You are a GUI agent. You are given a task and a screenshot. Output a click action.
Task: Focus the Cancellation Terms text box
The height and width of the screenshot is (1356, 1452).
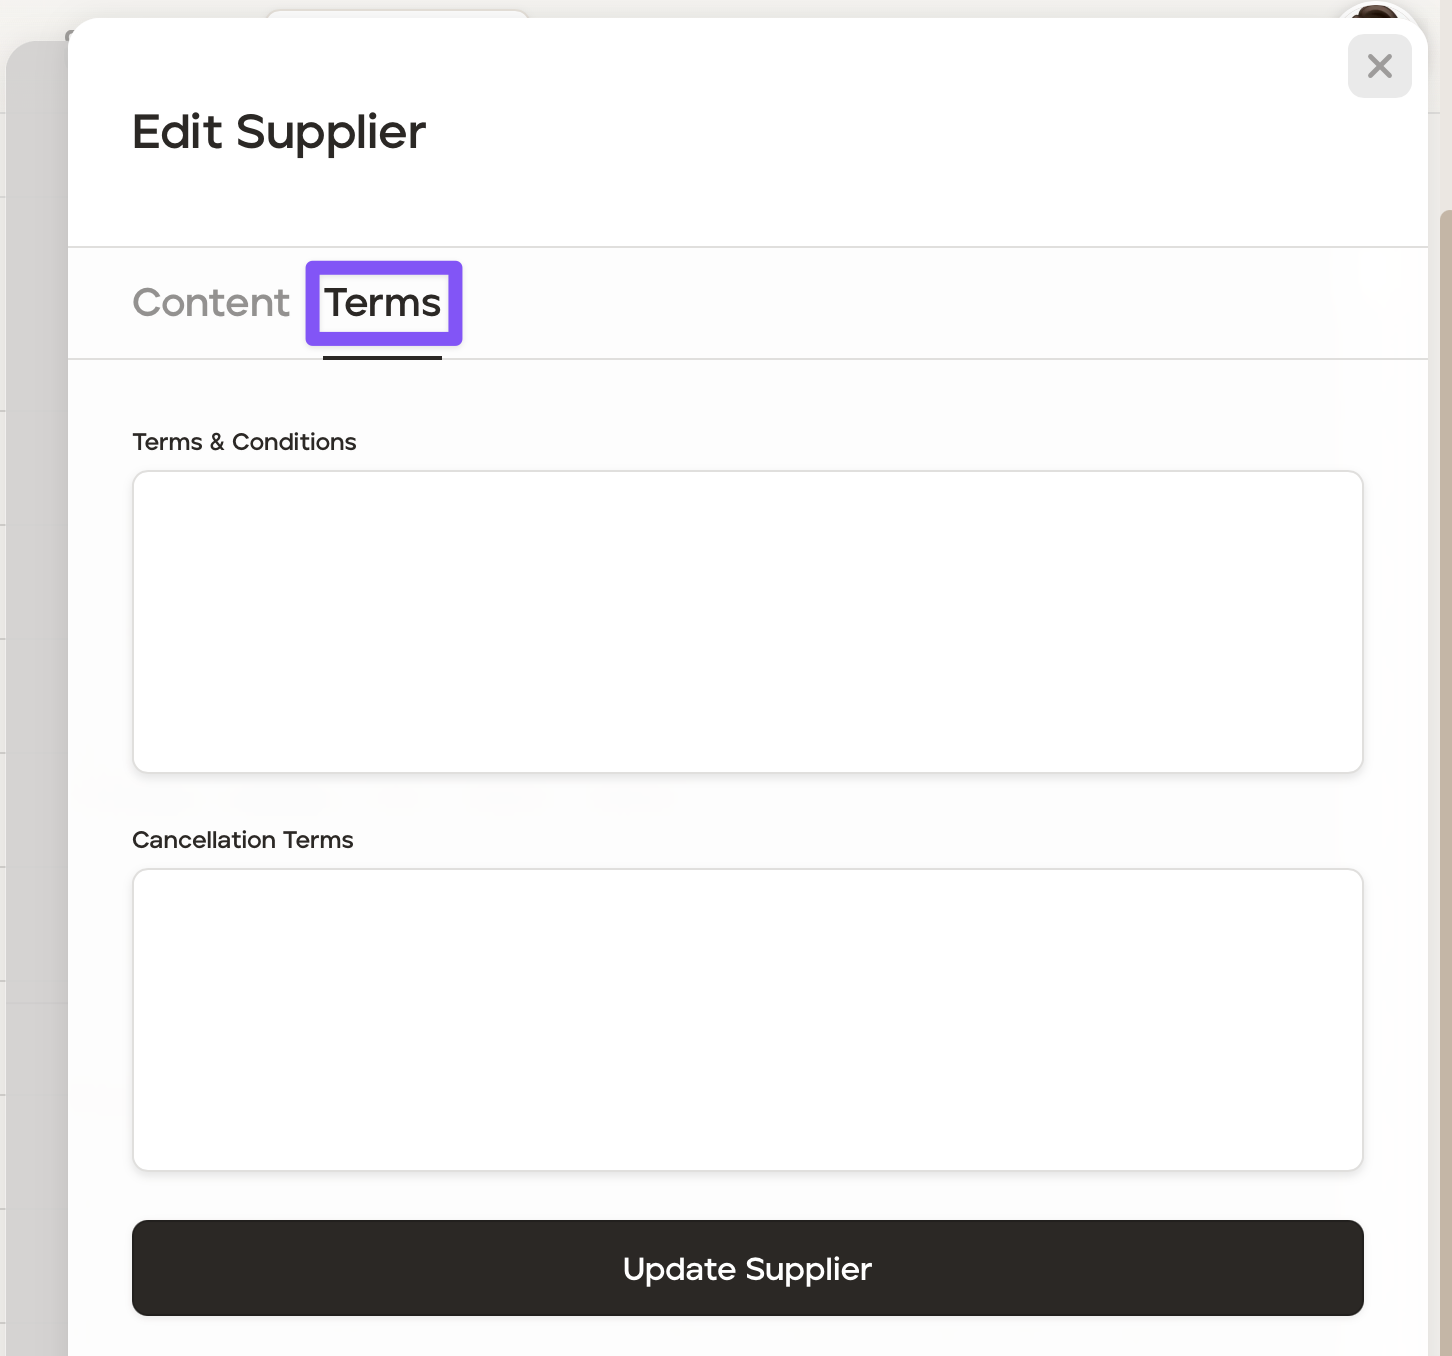[747, 1019]
